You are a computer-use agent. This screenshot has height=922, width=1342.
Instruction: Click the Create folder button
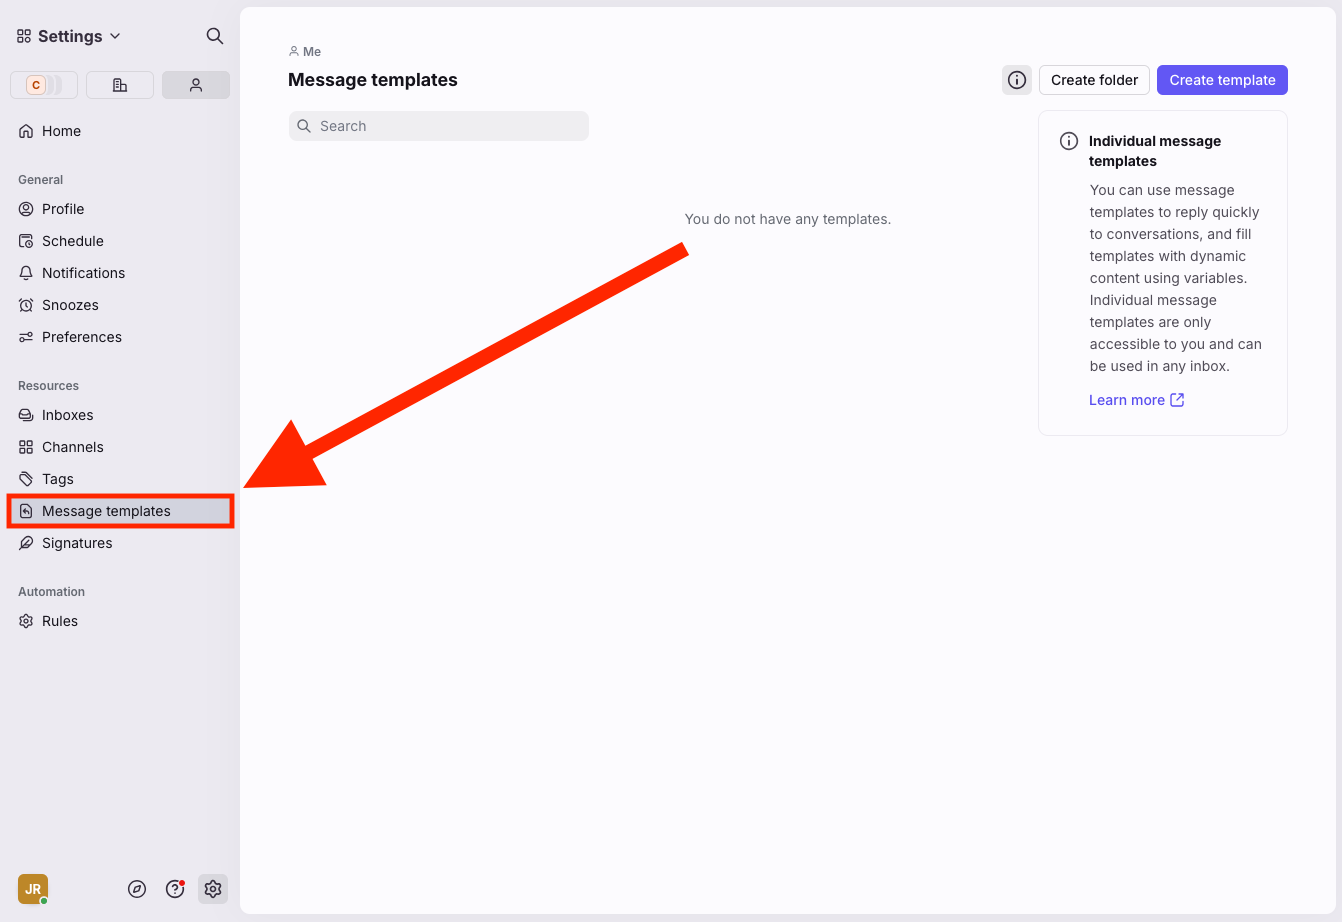pyautogui.click(x=1094, y=80)
